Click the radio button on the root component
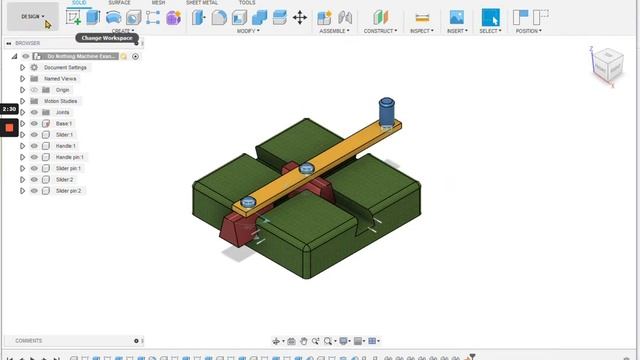Image resolution: width=640 pixels, height=360 pixels. pyautogui.click(x=136, y=56)
